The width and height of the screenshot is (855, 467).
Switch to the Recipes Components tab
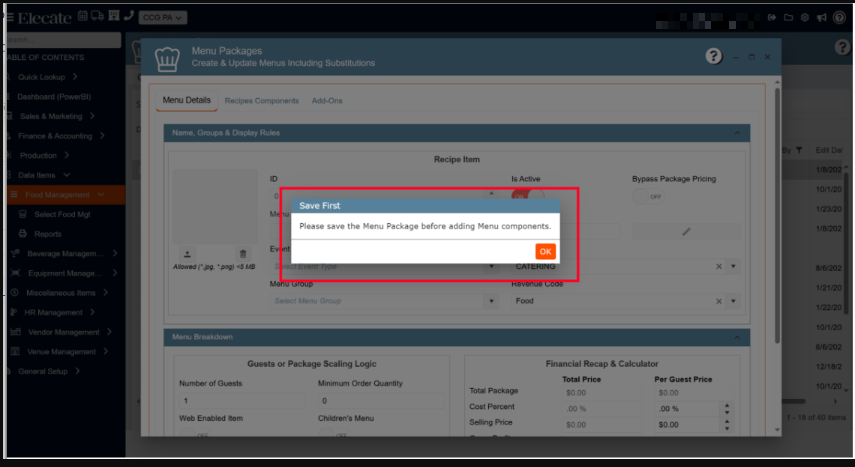pyautogui.click(x=261, y=101)
